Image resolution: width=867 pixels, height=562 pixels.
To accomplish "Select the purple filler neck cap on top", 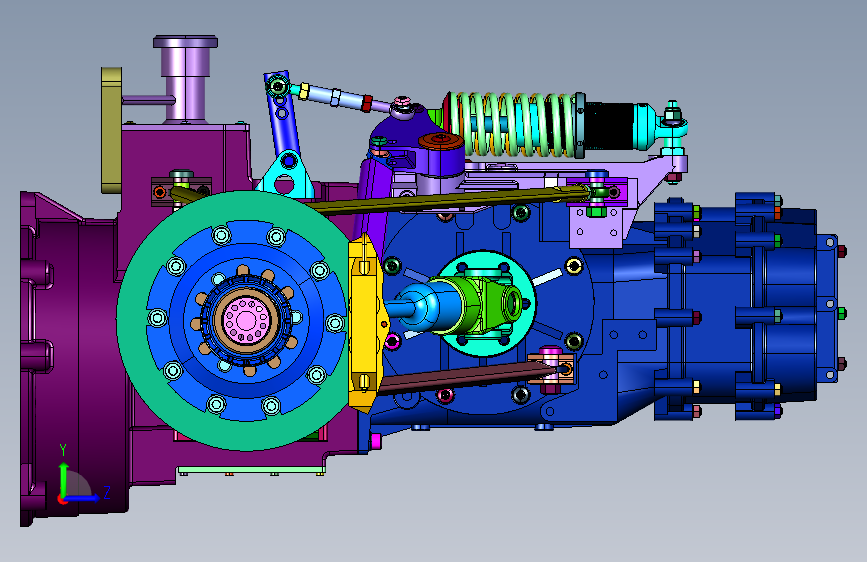I will (185, 42).
